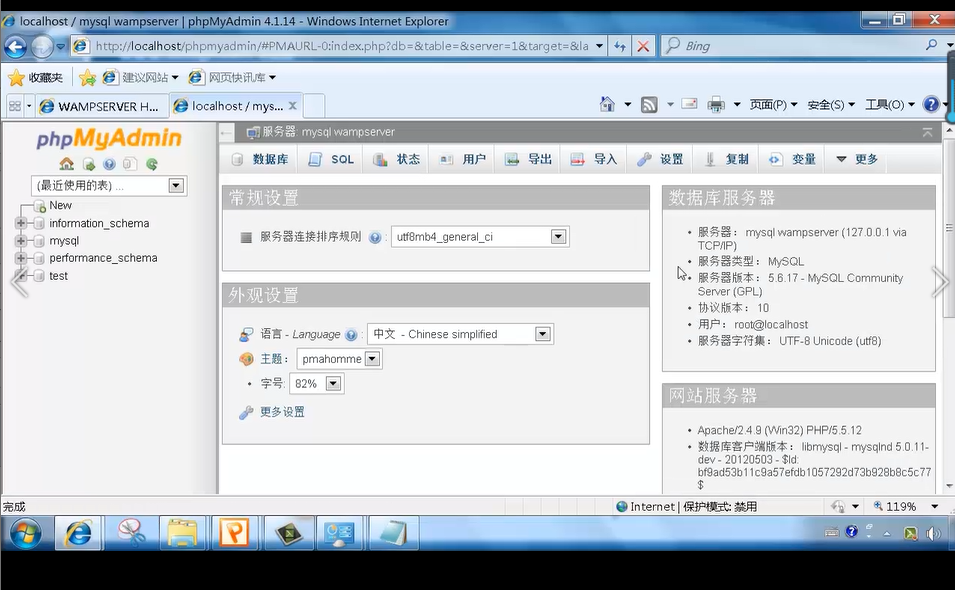Image resolution: width=955 pixels, height=590 pixels.
Task: Click the 网页快讯库 web slice gallery link
Action: coord(232,77)
